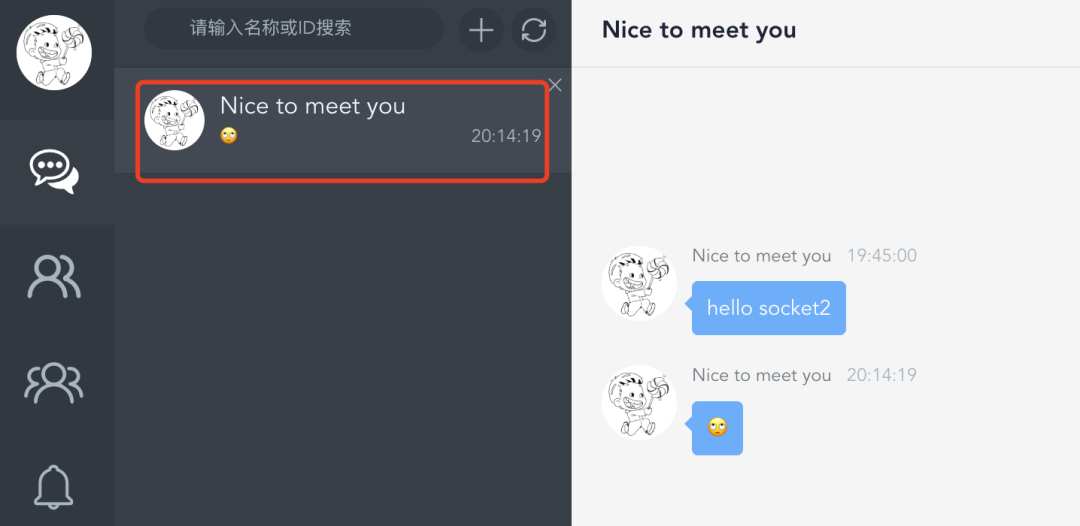Focus the name or ID search field
The height and width of the screenshot is (526, 1080).
point(294,29)
